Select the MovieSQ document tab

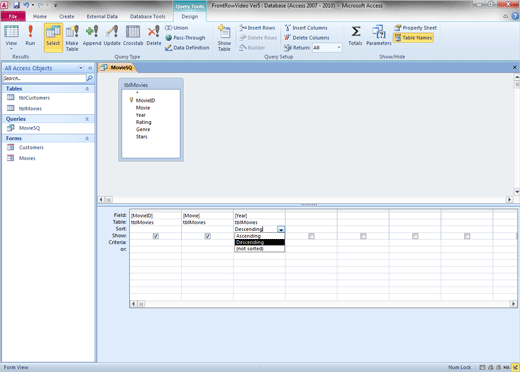117,68
